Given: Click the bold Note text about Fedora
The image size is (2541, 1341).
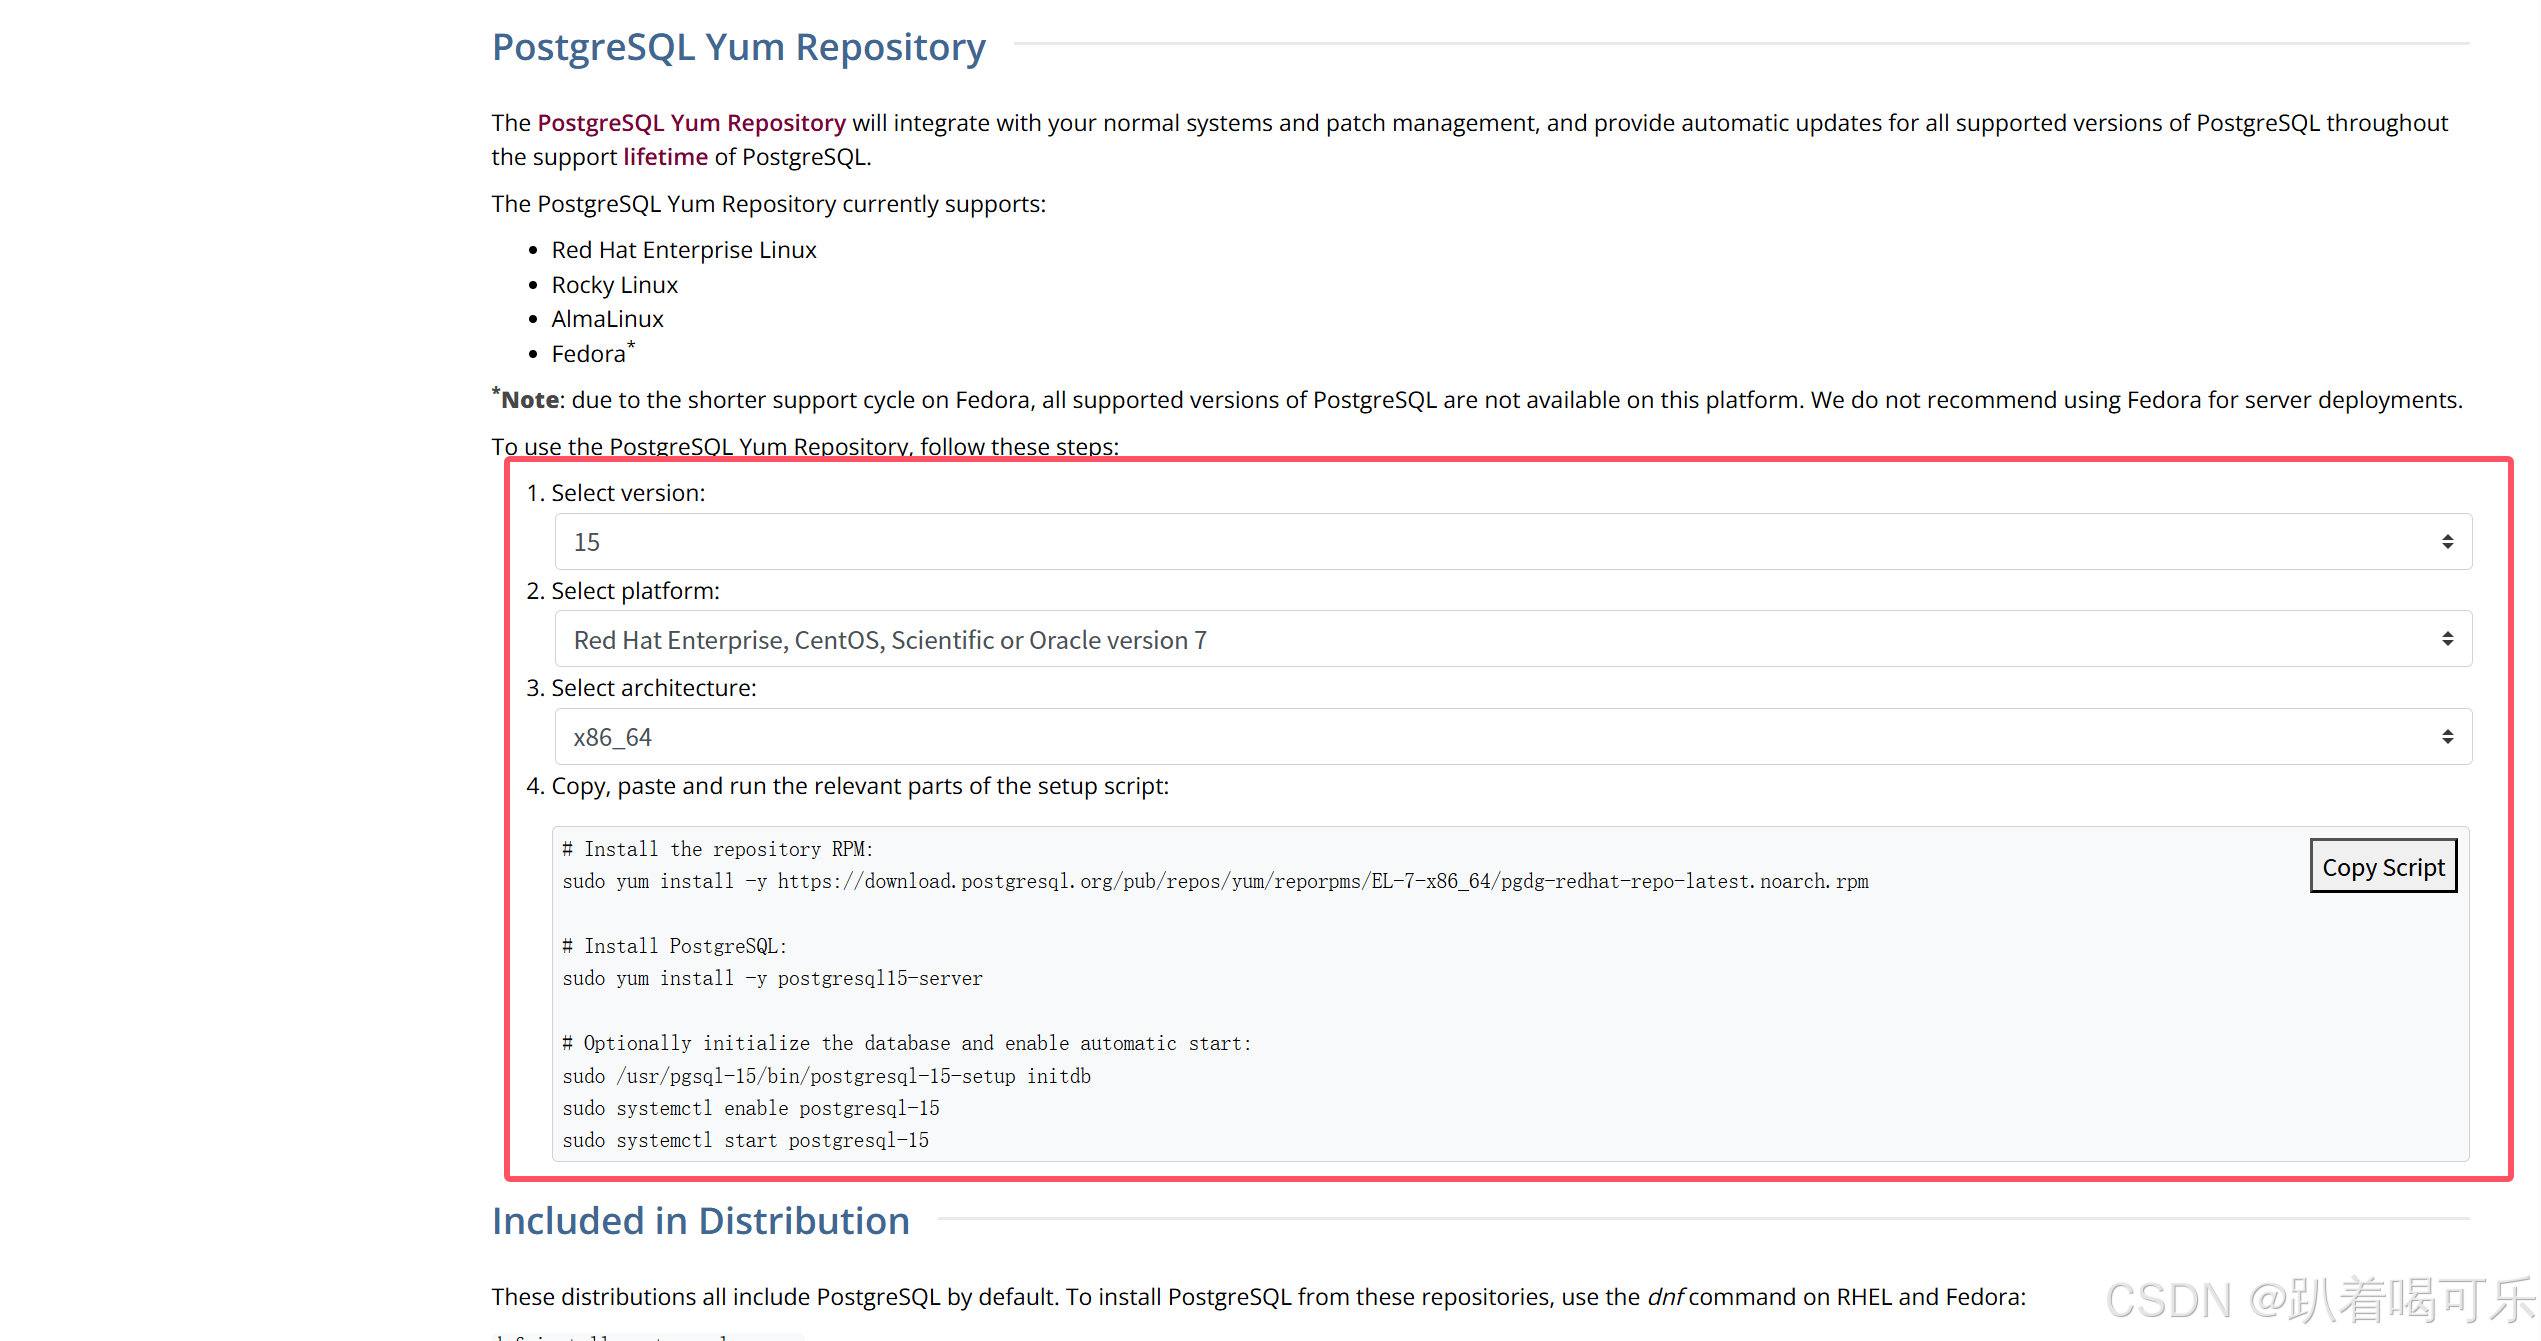Looking at the screenshot, I should click(529, 399).
